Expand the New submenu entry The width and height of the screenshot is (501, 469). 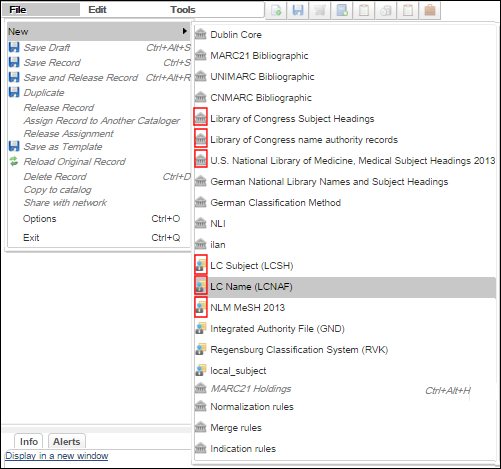[99, 32]
